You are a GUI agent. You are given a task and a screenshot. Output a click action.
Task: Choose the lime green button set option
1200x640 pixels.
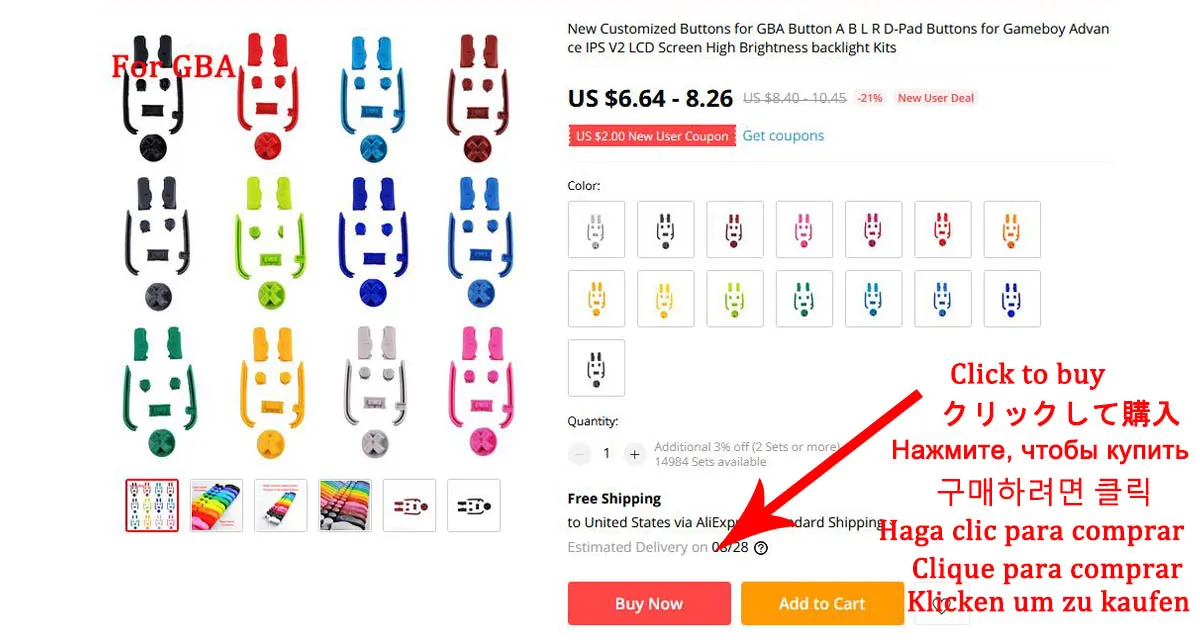(735, 299)
